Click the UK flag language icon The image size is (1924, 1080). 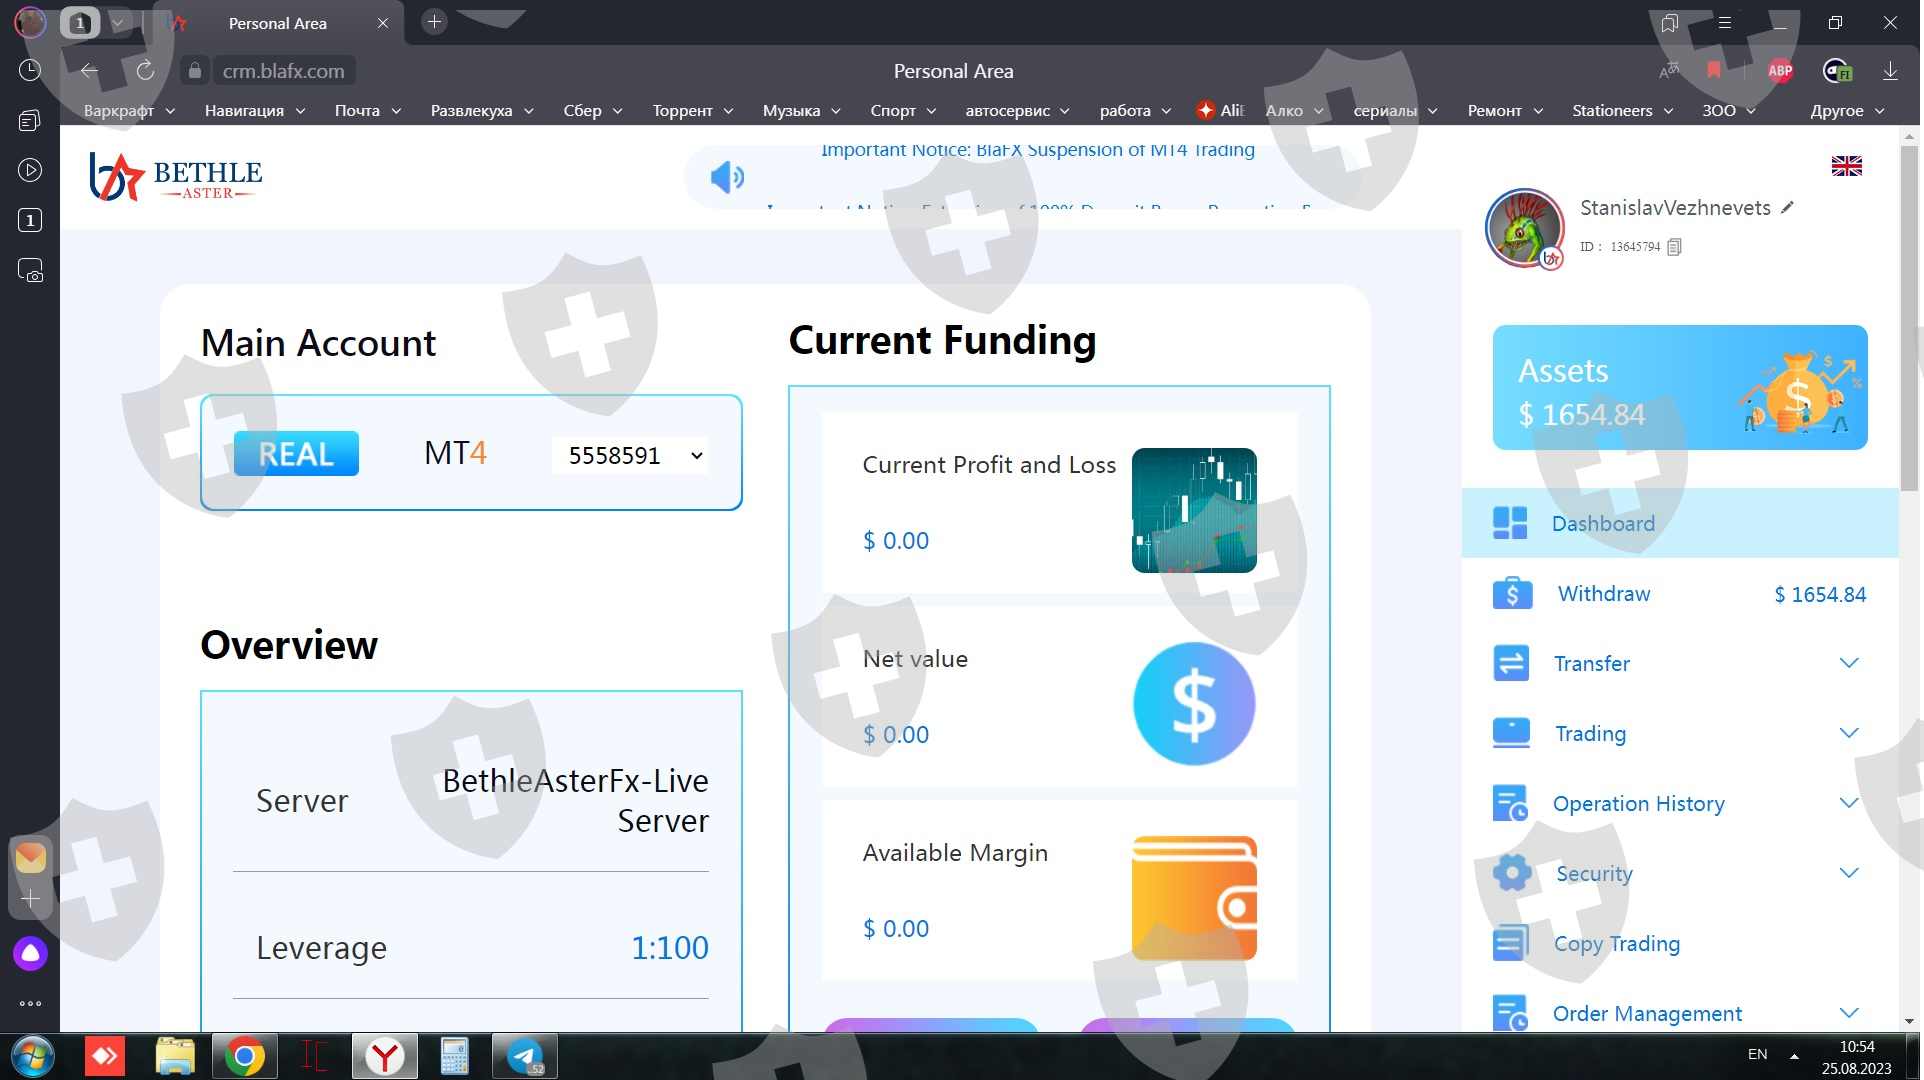tap(1846, 166)
